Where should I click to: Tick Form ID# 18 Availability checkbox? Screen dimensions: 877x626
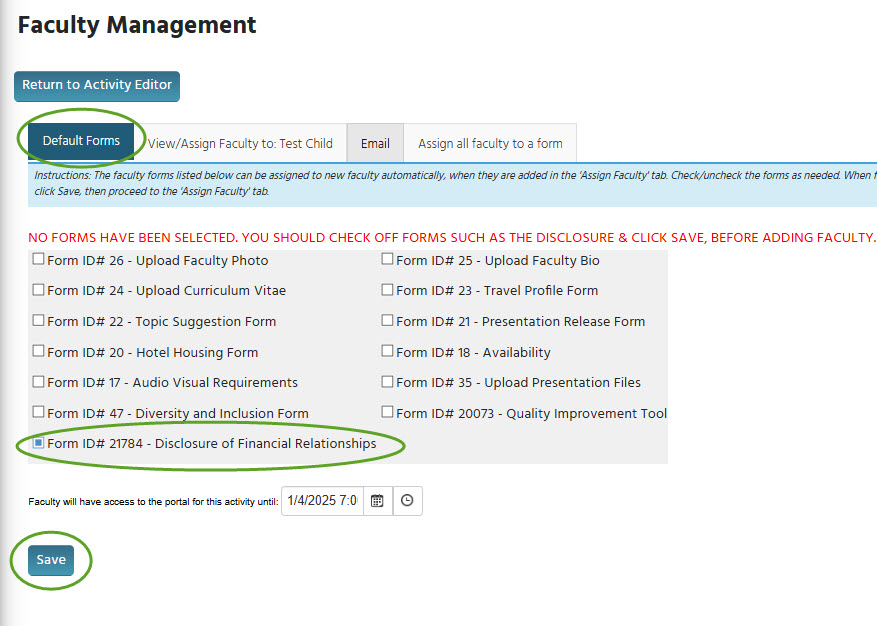click(387, 351)
